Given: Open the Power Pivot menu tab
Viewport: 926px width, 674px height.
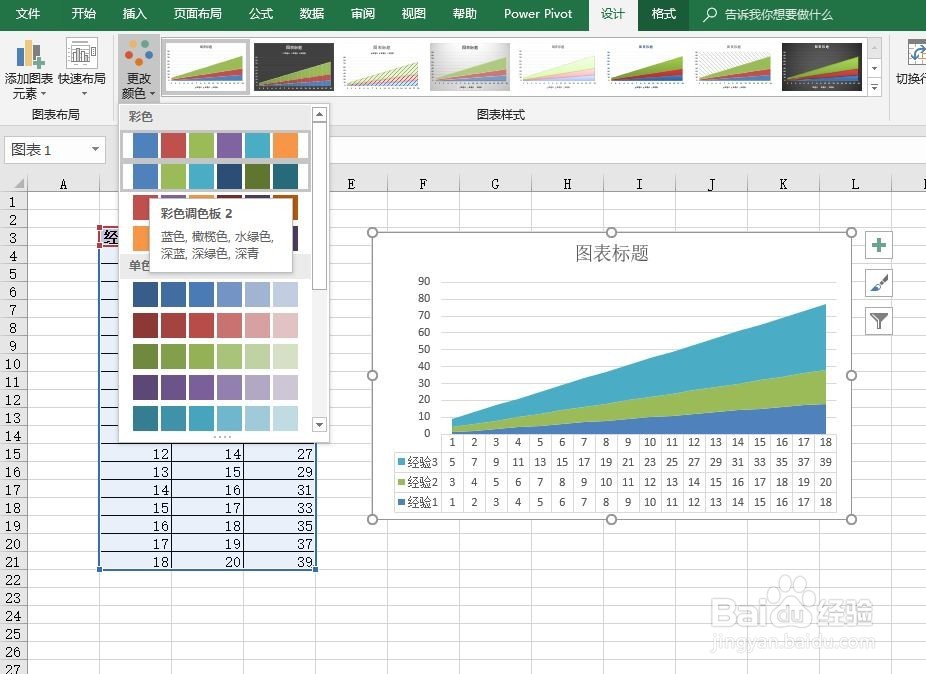Looking at the screenshot, I should tap(537, 14).
